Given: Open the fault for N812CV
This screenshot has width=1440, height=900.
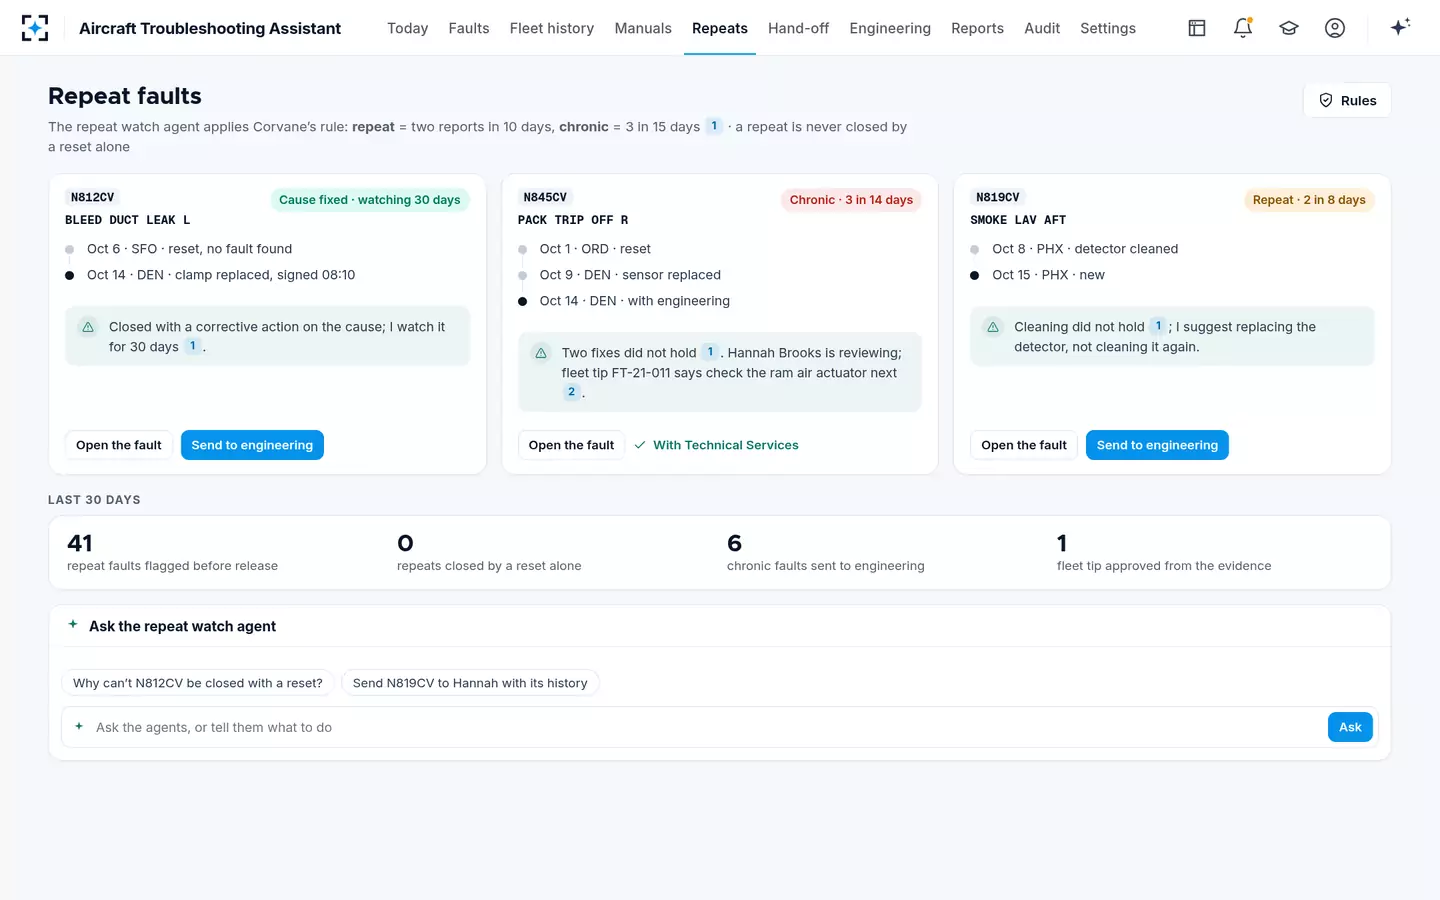Looking at the screenshot, I should click(119, 445).
